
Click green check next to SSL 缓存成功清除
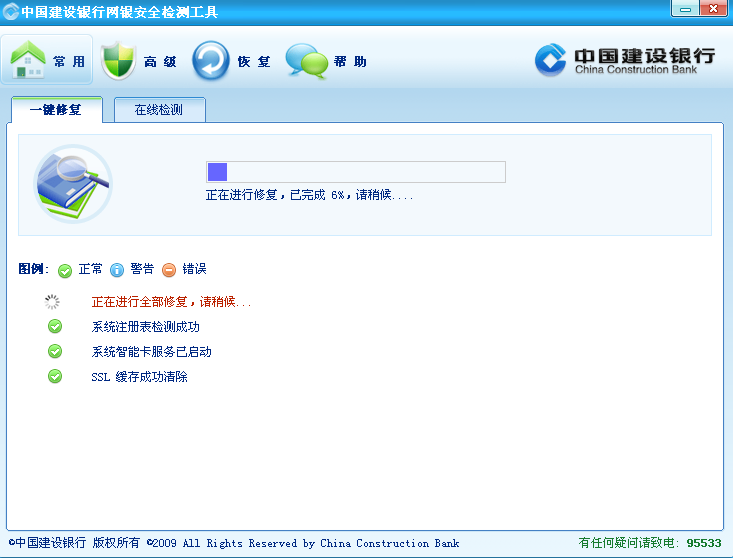coord(55,376)
